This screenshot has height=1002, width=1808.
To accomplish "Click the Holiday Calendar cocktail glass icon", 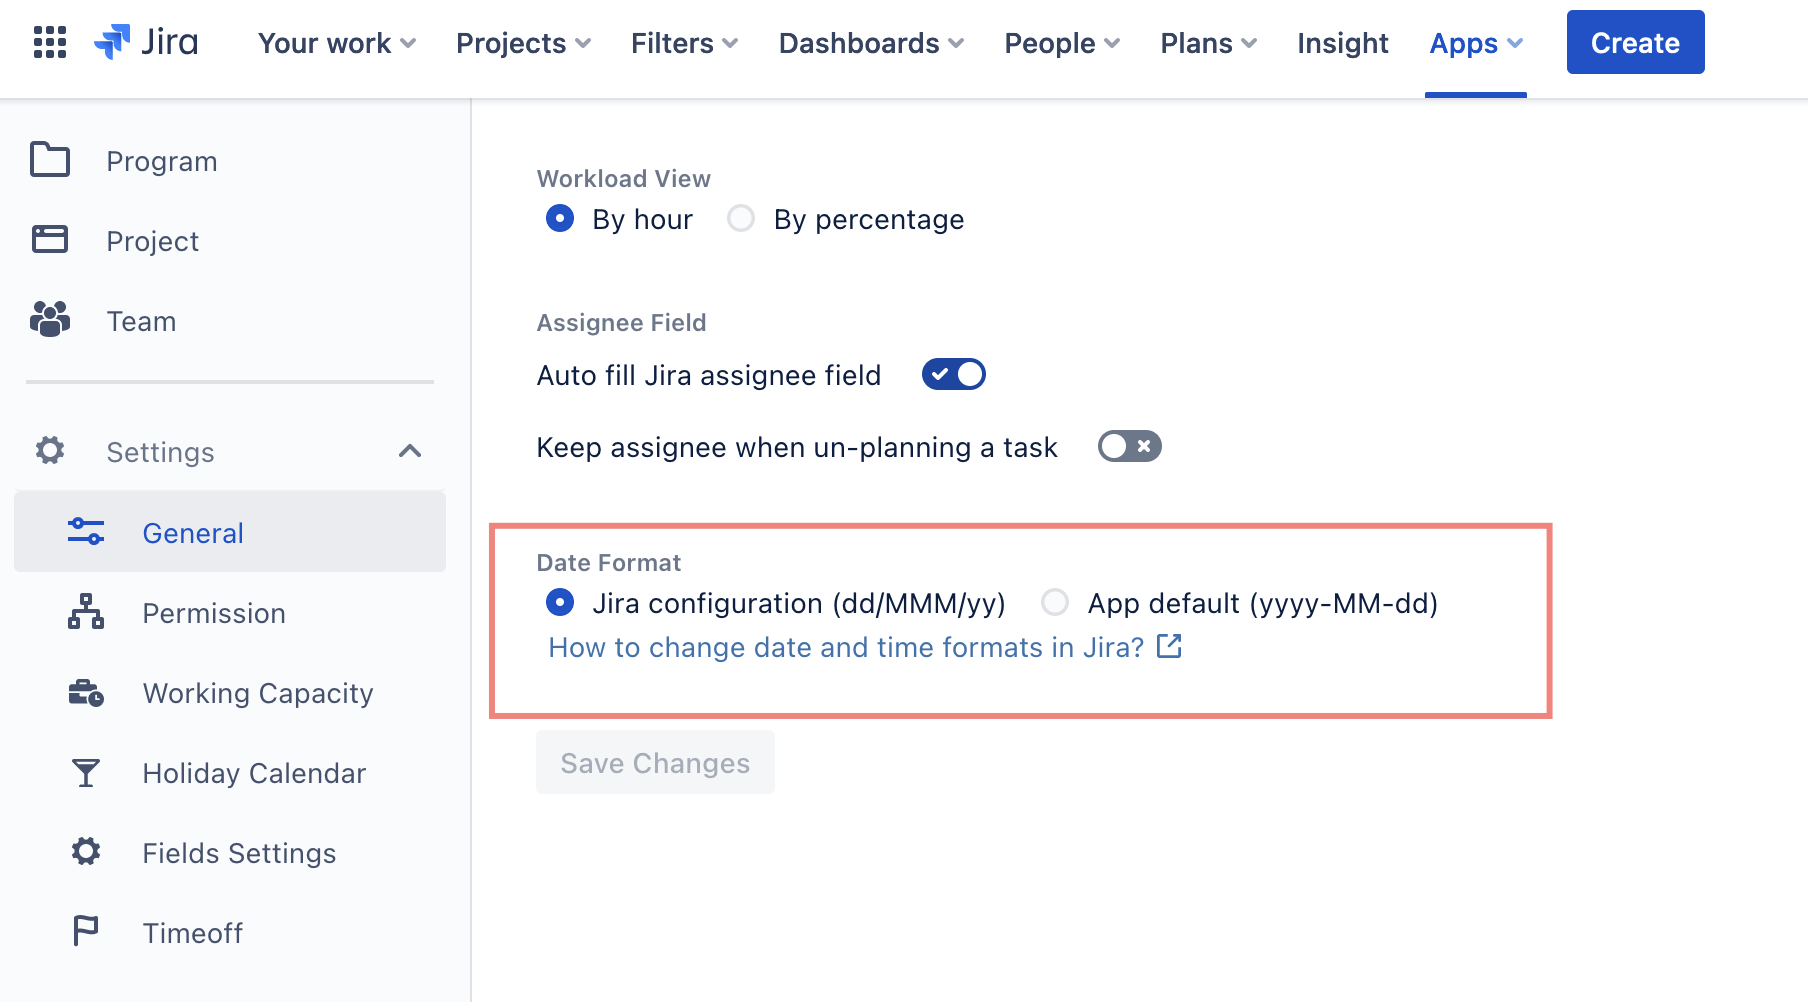I will (x=86, y=772).
